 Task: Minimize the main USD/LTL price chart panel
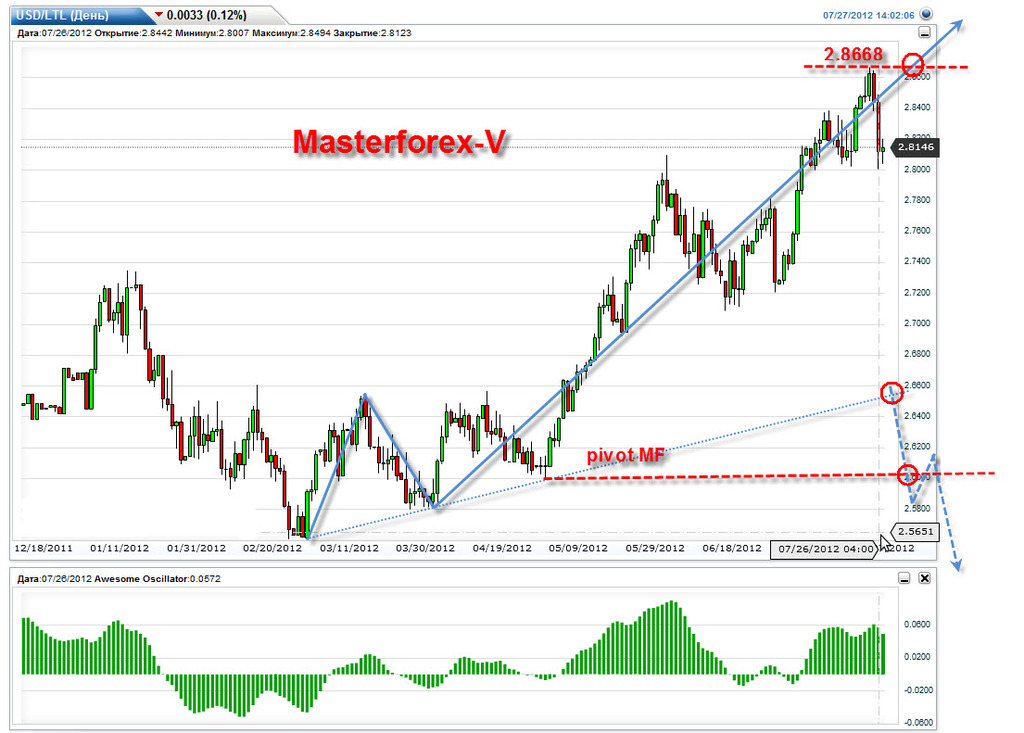pos(925,32)
